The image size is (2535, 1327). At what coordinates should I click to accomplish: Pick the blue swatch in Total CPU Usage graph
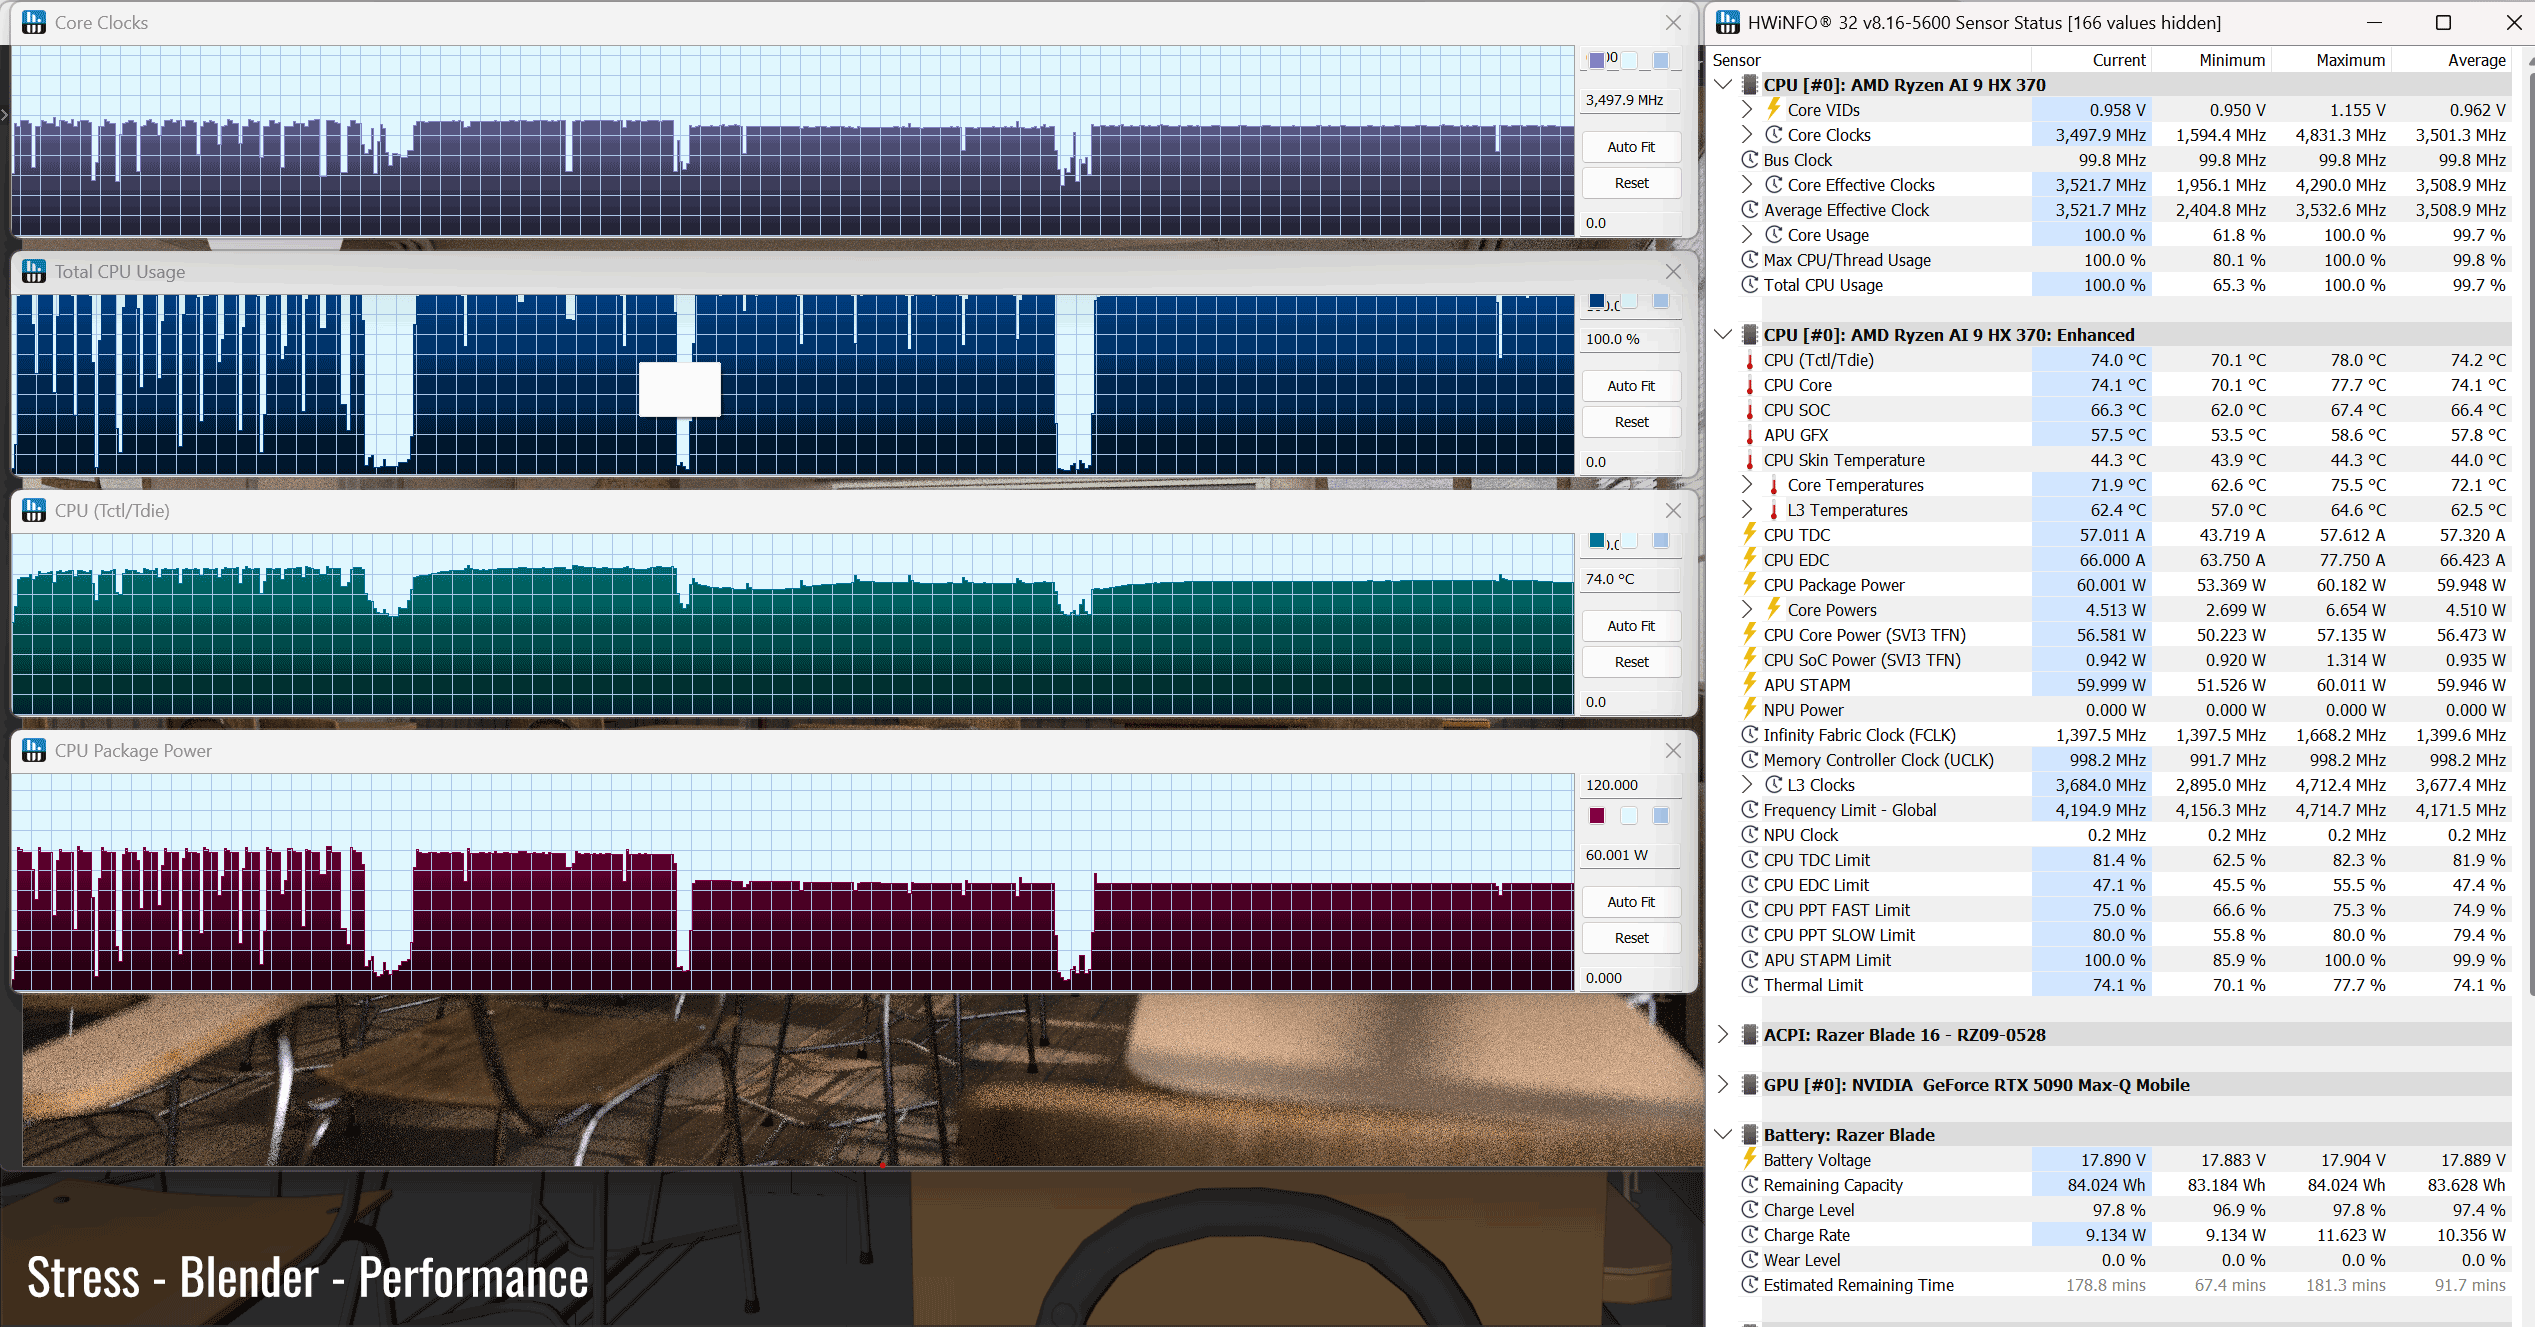[1597, 301]
